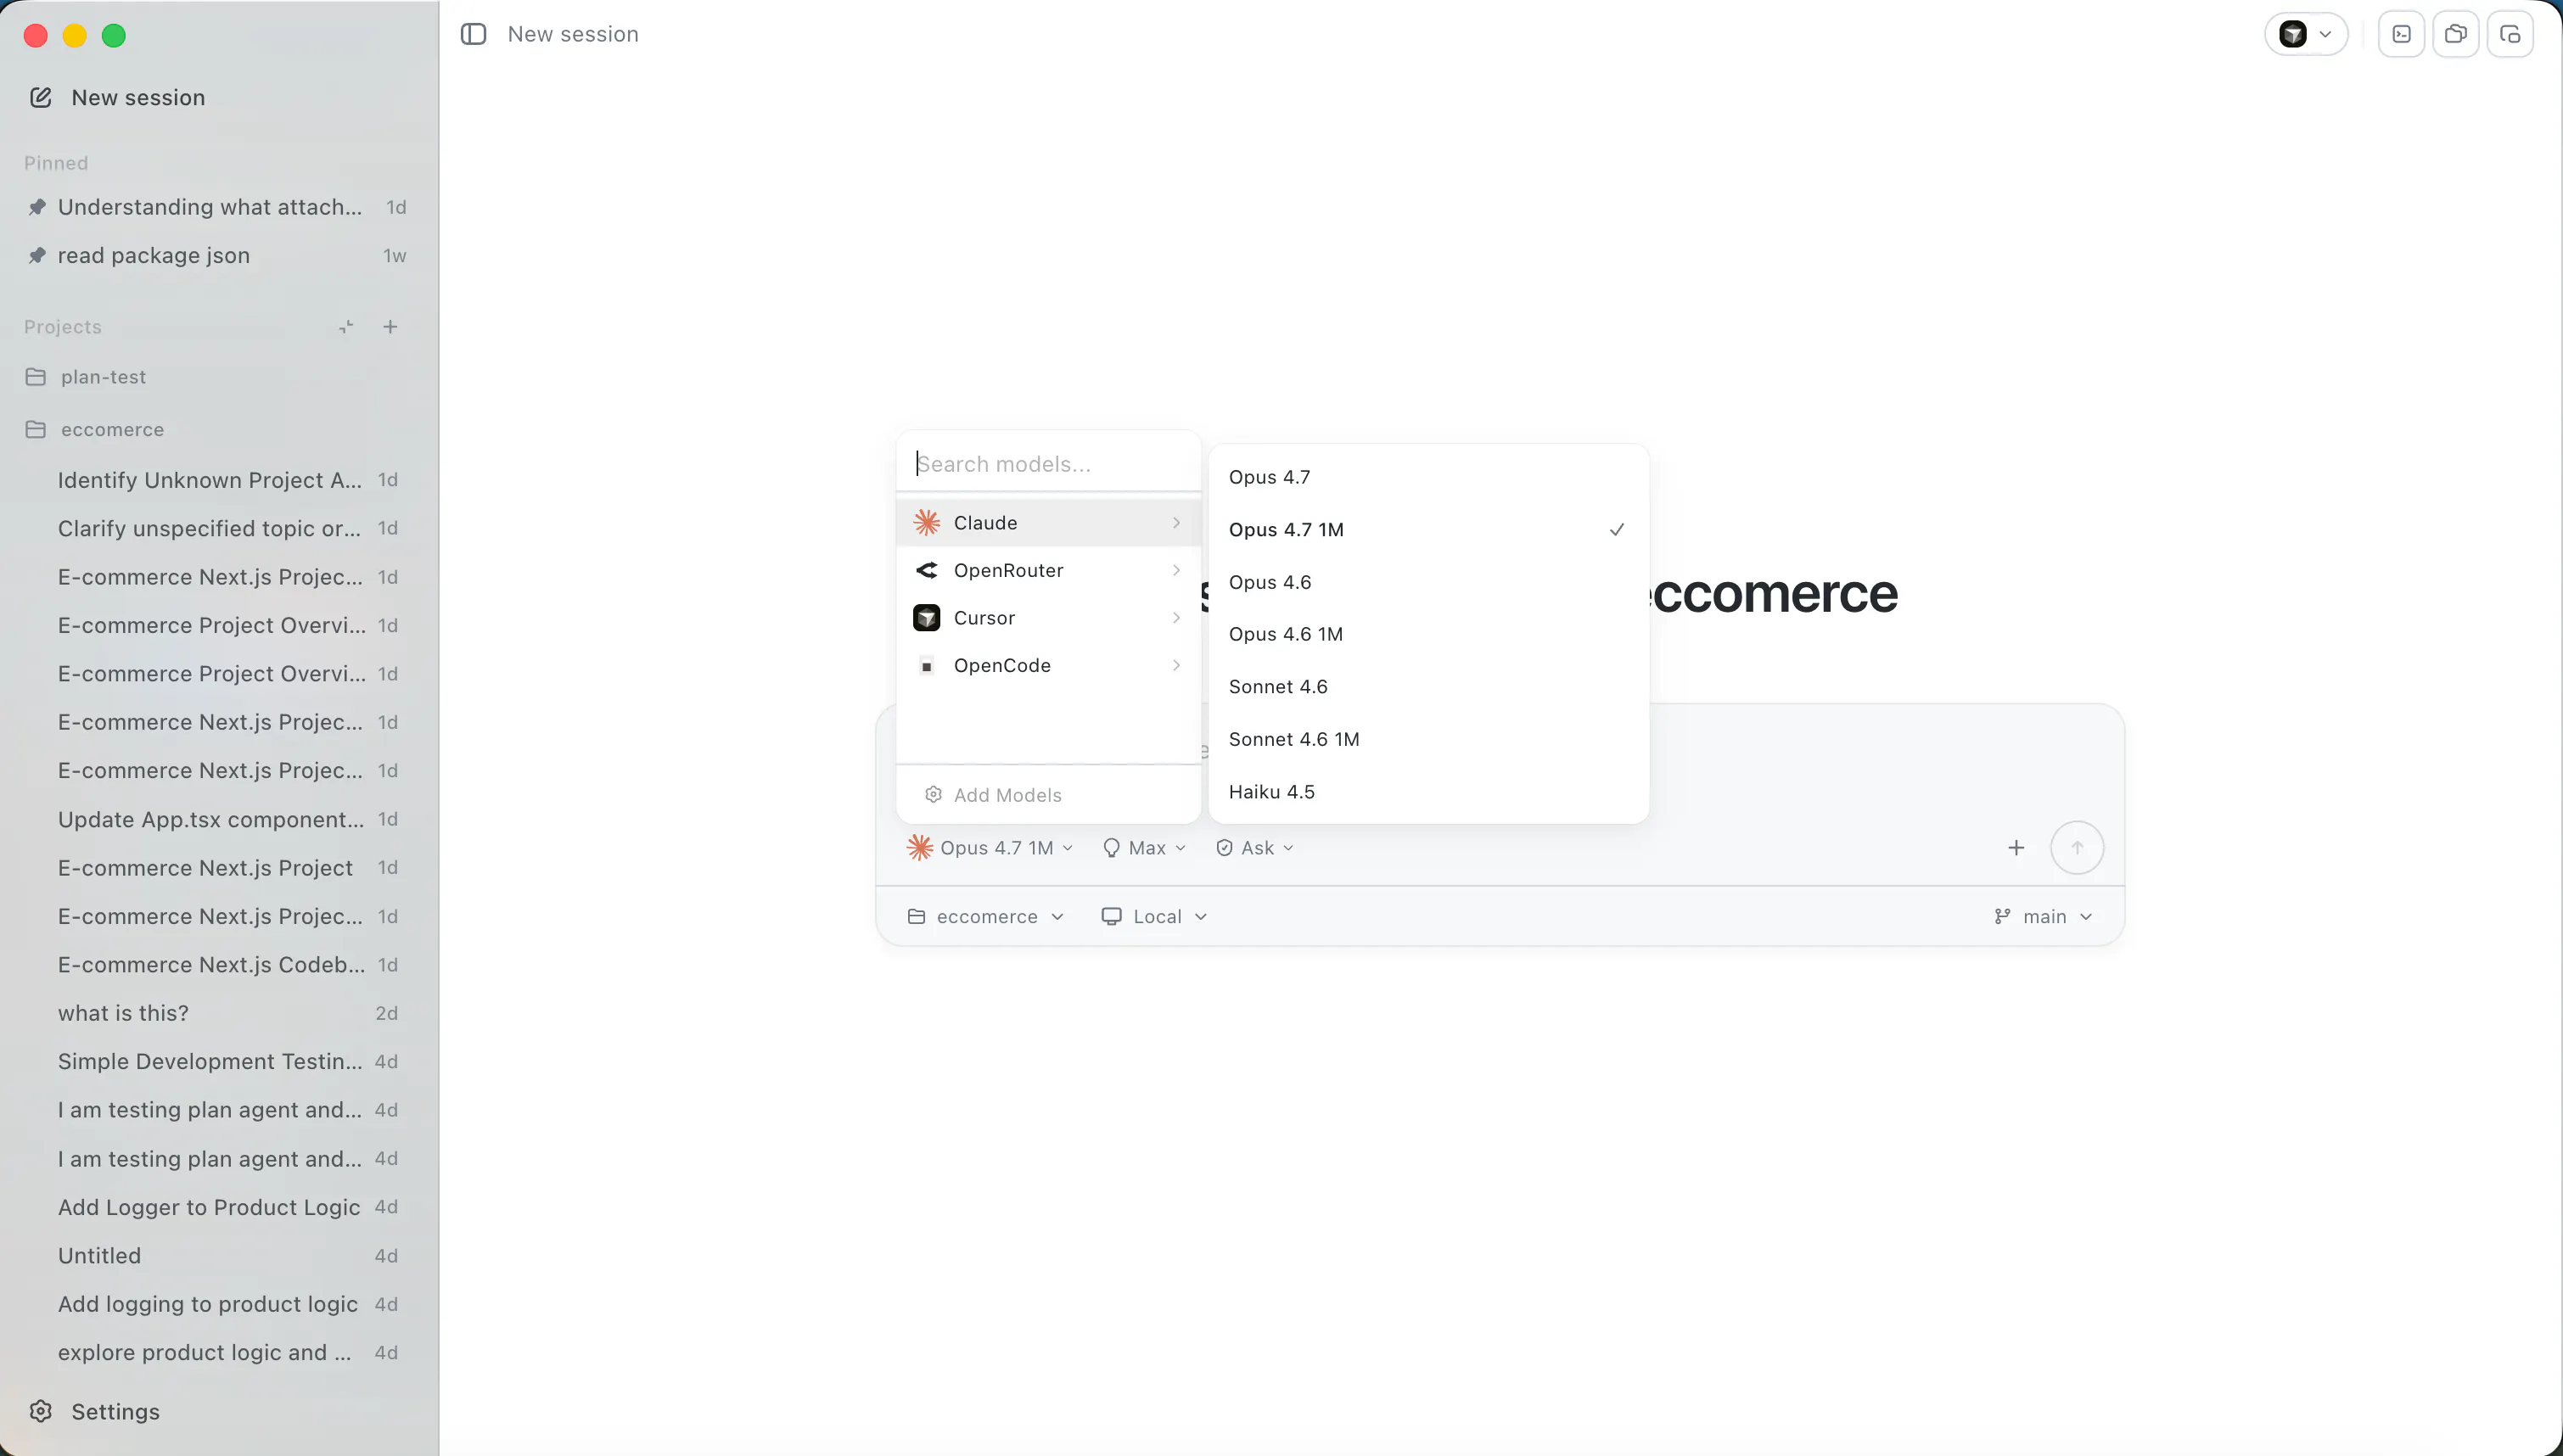The height and width of the screenshot is (1456, 2563).
Task: Click the Add Models gear icon
Action: 933,795
